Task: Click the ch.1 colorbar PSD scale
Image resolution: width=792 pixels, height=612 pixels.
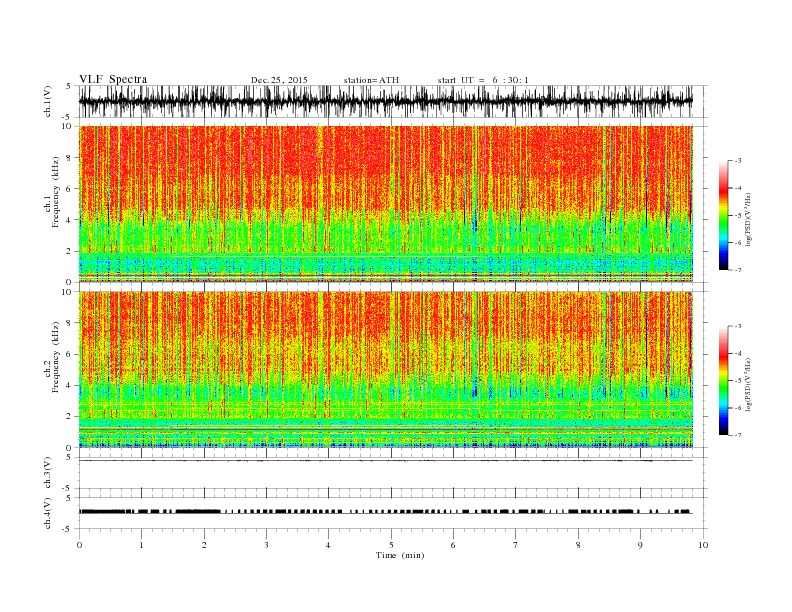Action: pos(723,216)
